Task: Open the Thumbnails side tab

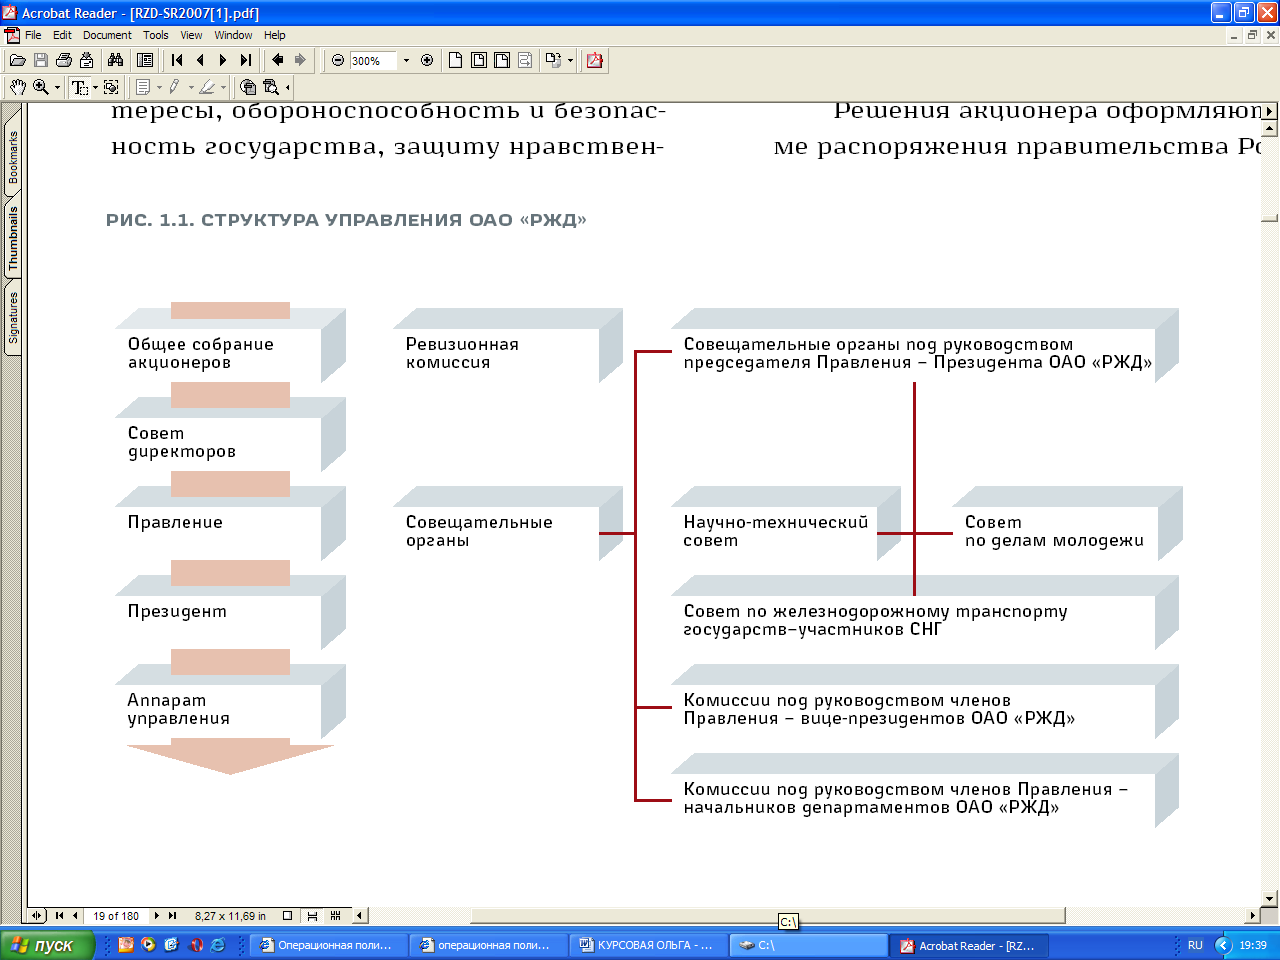Action: (x=13, y=238)
